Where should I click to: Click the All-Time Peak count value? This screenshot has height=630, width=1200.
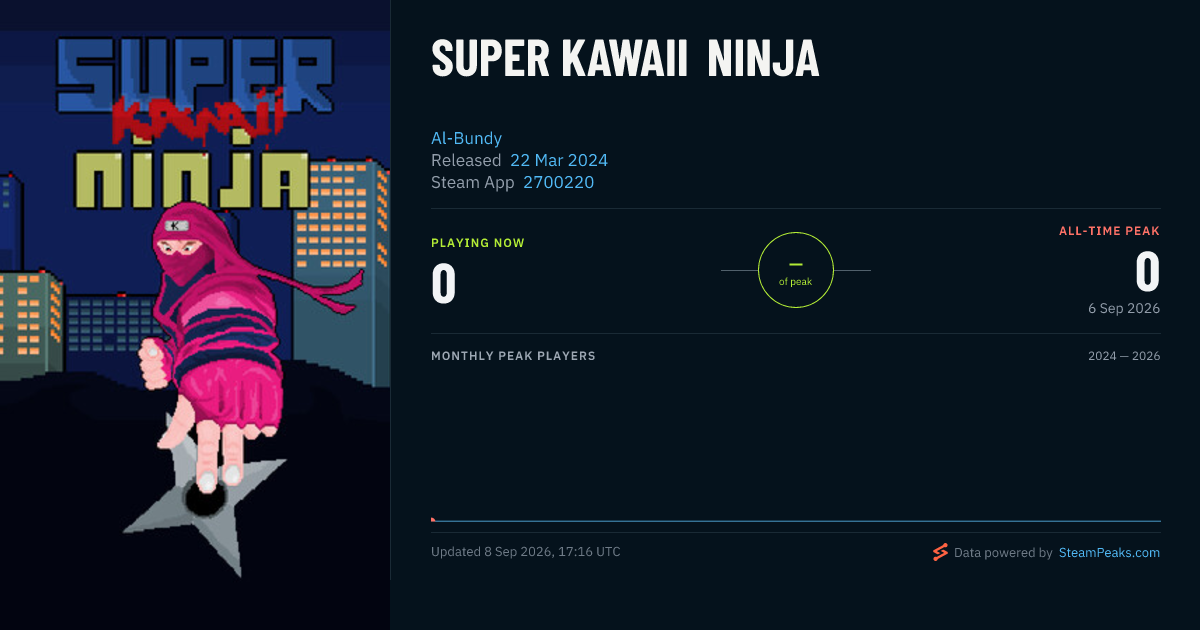pos(1148,271)
